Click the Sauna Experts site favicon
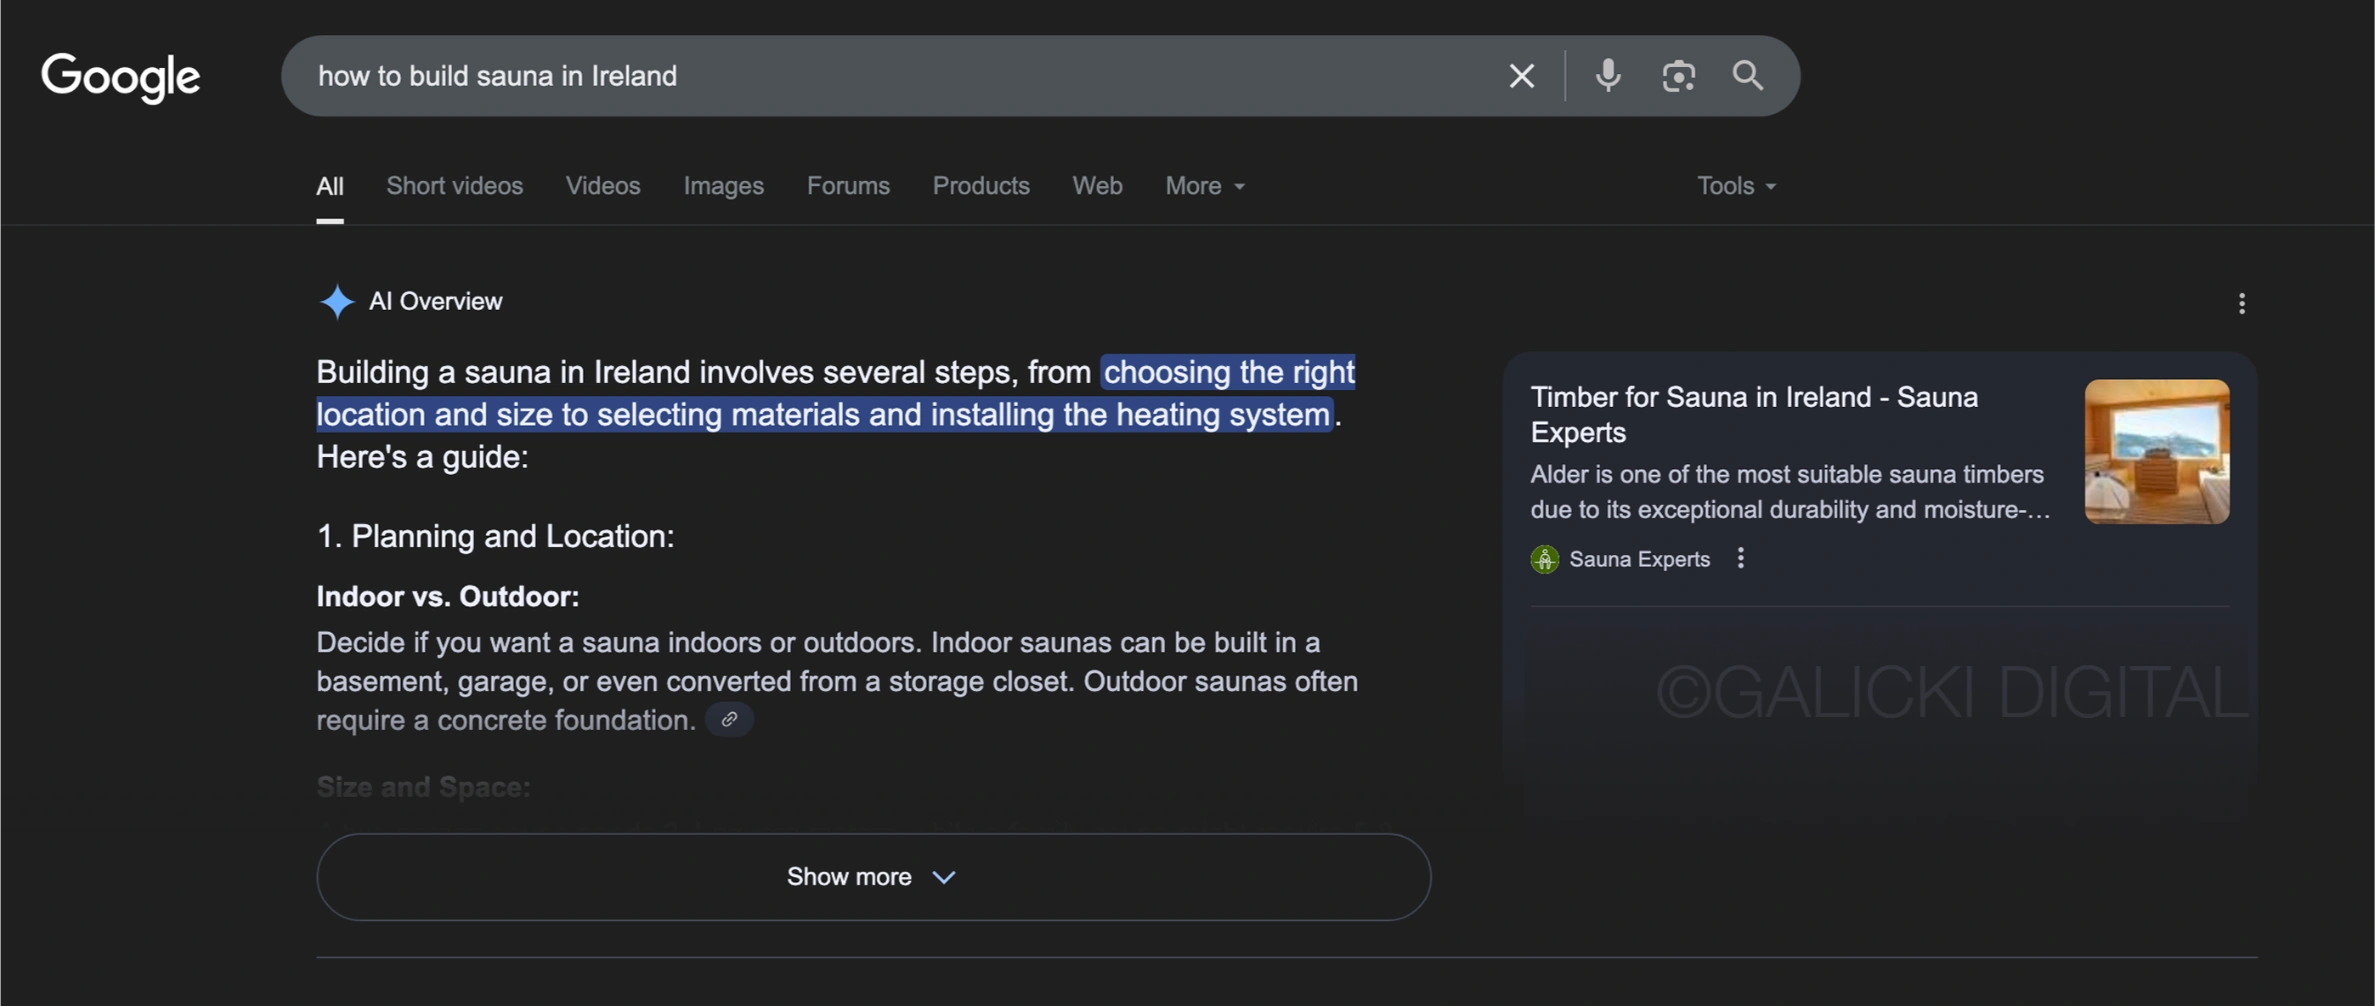The width and height of the screenshot is (2375, 1006). click(1544, 559)
